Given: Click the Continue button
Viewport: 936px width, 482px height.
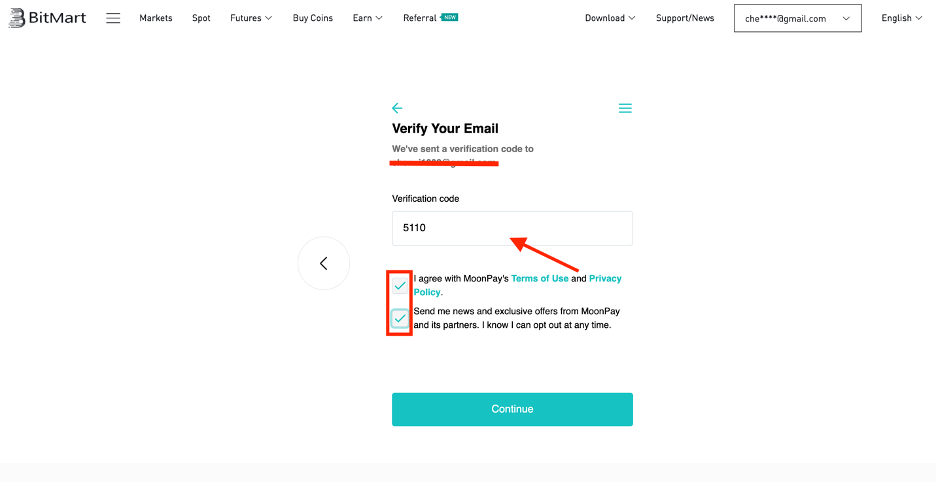Looking at the screenshot, I should click(512, 409).
